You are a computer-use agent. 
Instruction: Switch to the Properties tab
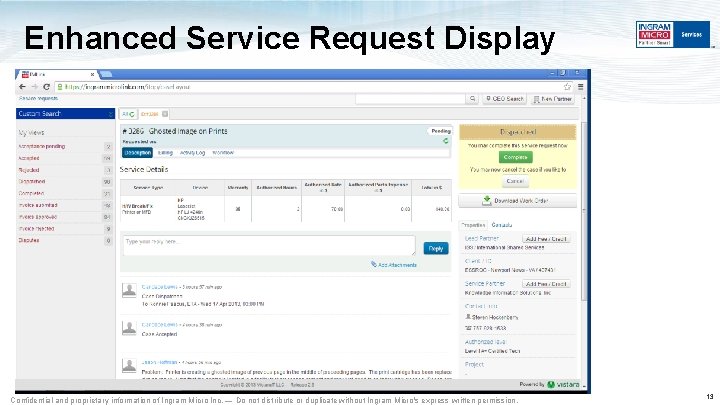point(473,225)
